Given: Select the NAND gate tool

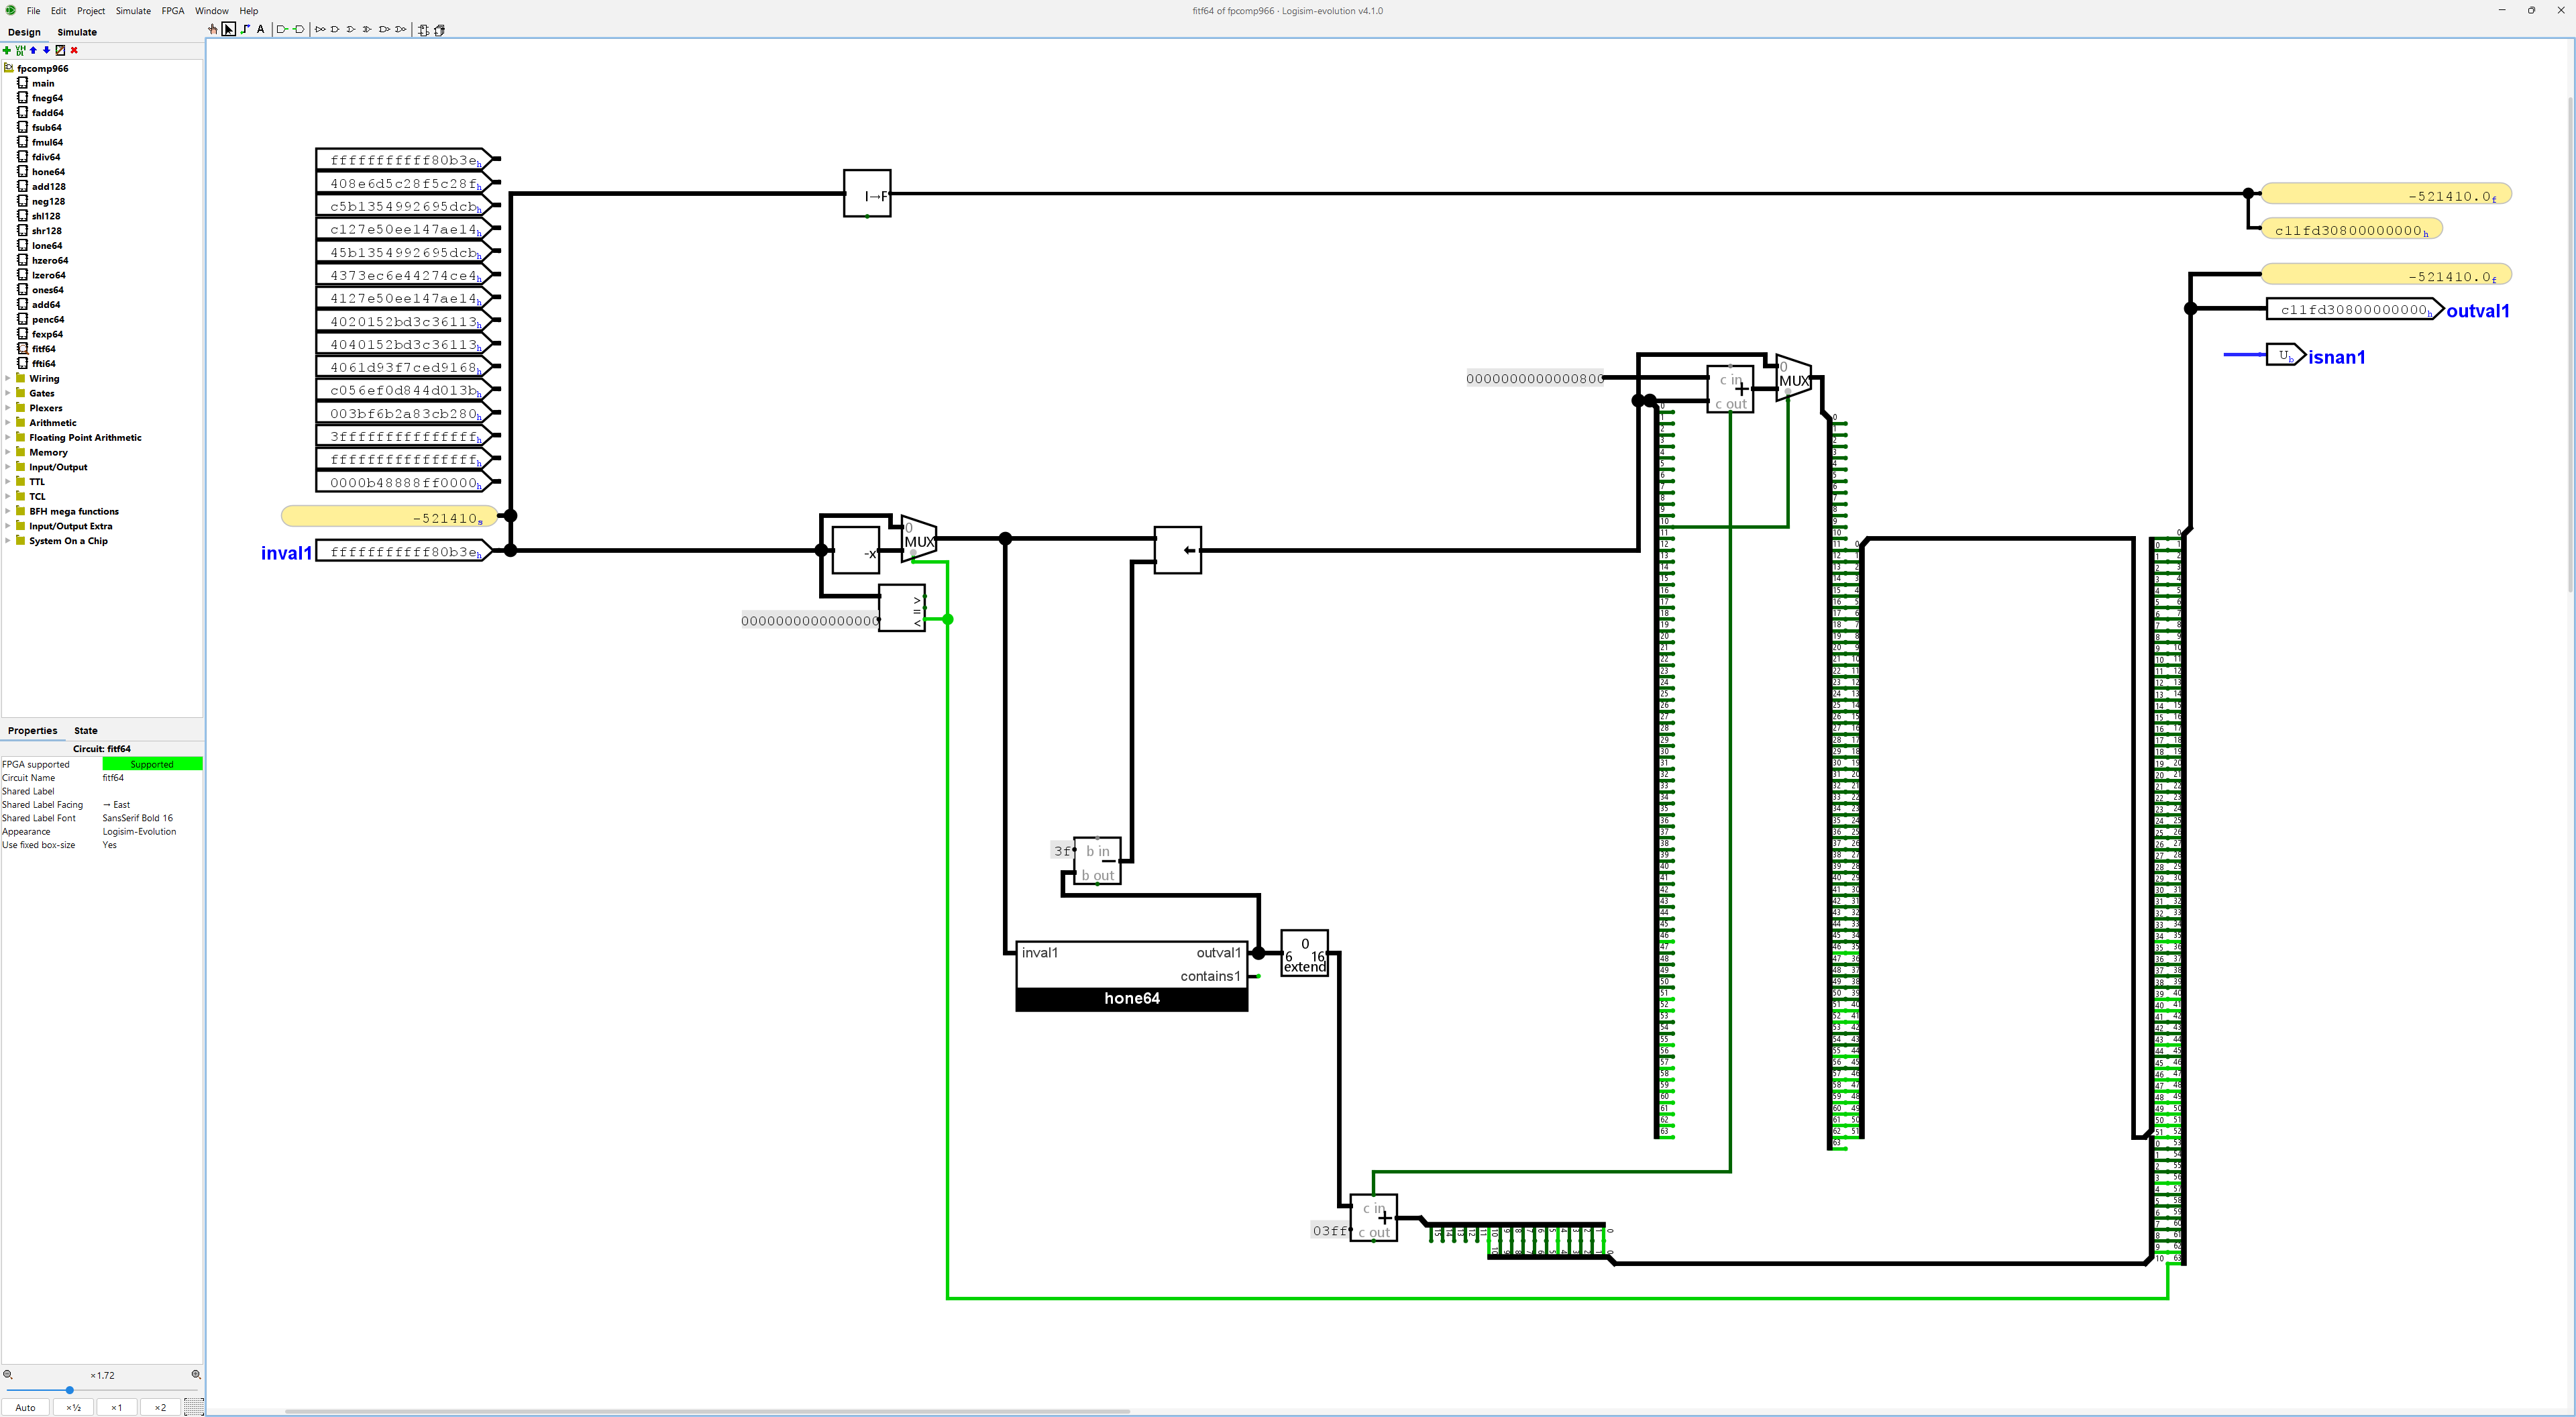Looking at the screenshot, I should pos(384,30).
